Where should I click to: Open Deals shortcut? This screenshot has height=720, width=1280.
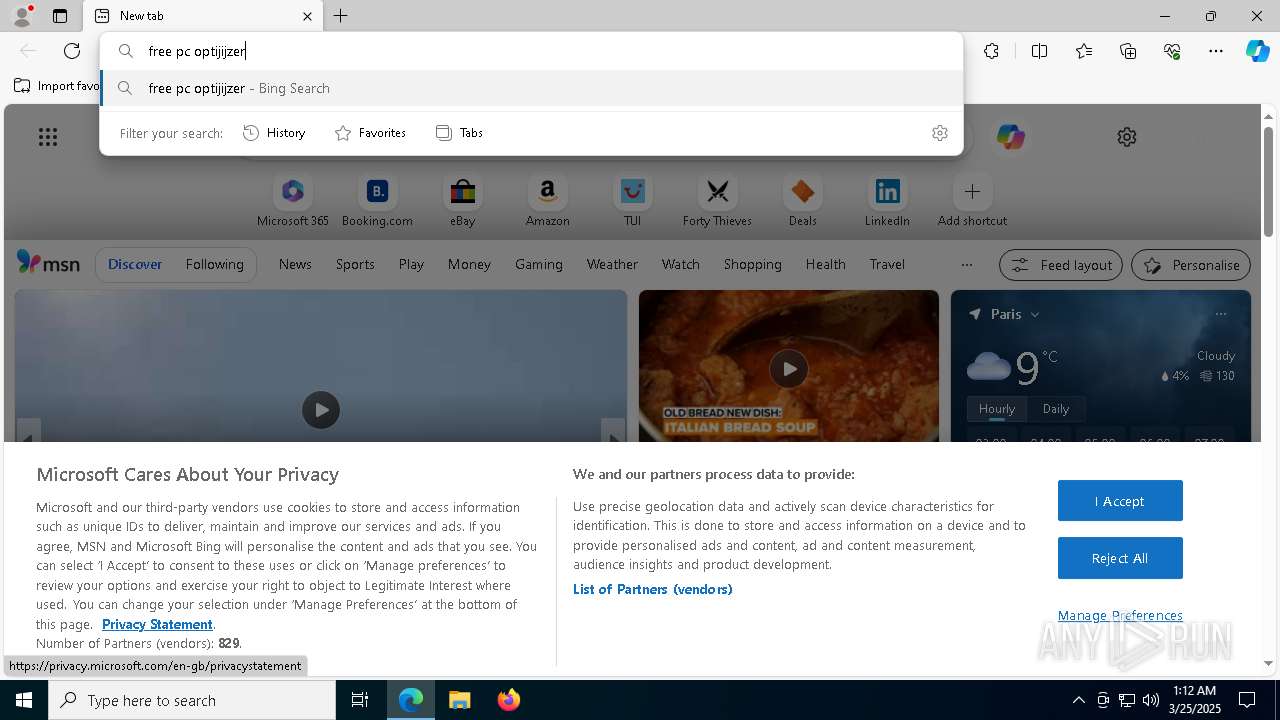(802, 201)
